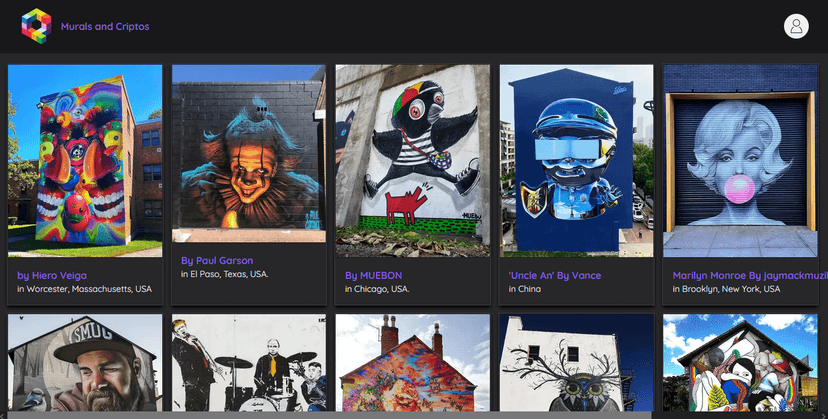The width and height of the screenshot is (828, 419).
Task: Open the user profile avatar icon
Action: tap(796, 26)
